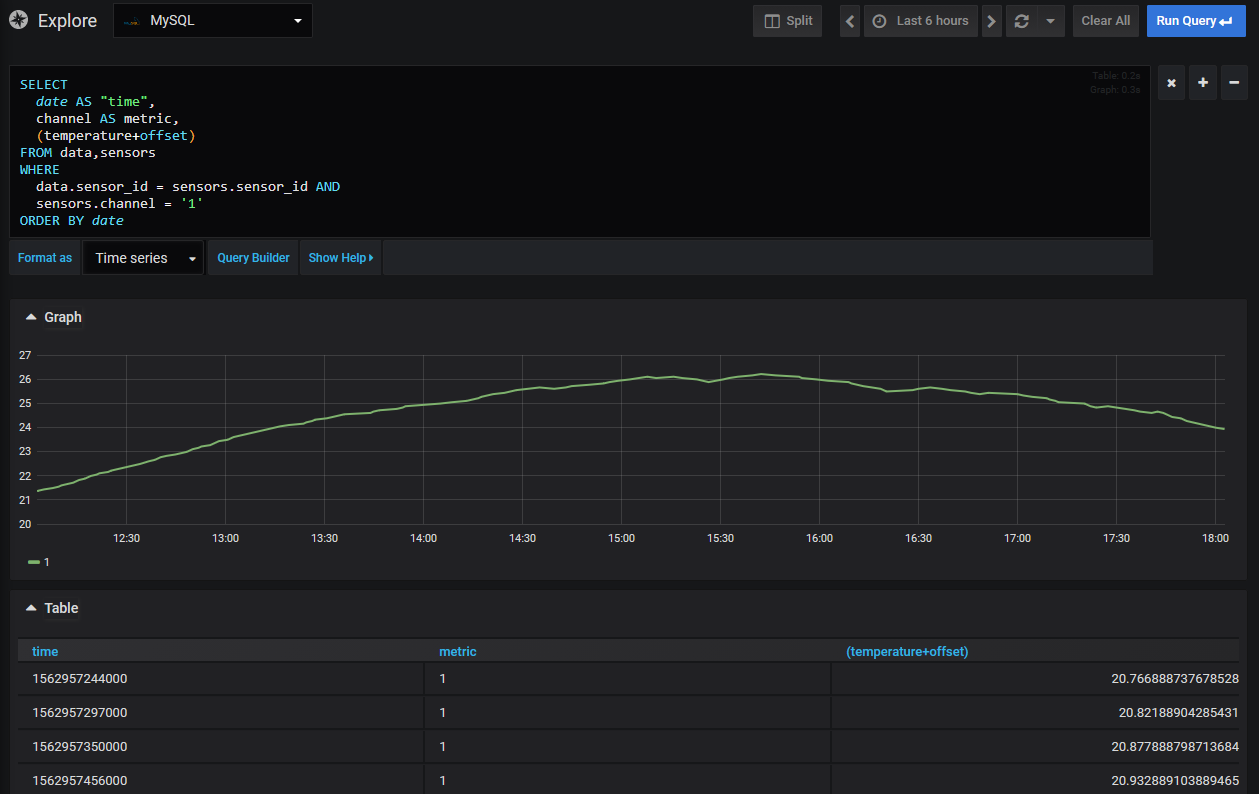Screen dimensions: 1259x794
Task: Shift time range forward arrow
Action: (x=992, y=21)
